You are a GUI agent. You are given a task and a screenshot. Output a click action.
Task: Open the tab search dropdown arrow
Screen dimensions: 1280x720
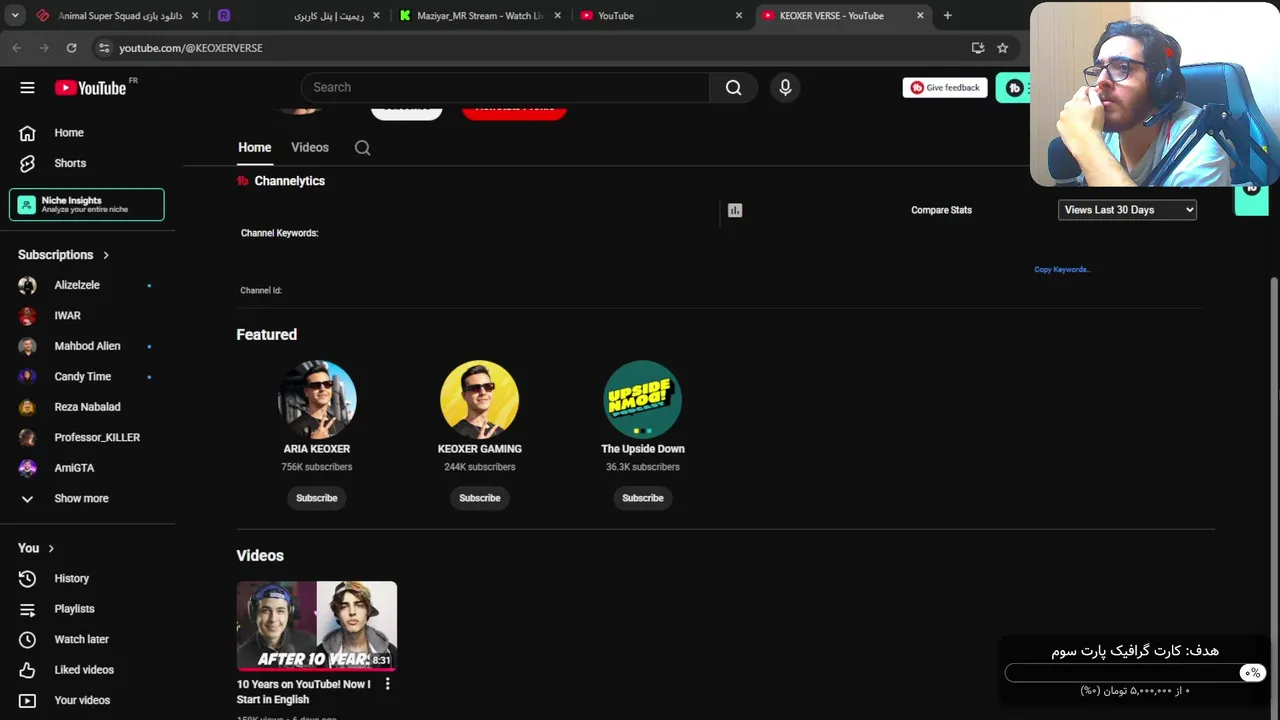tap(15, 16)
